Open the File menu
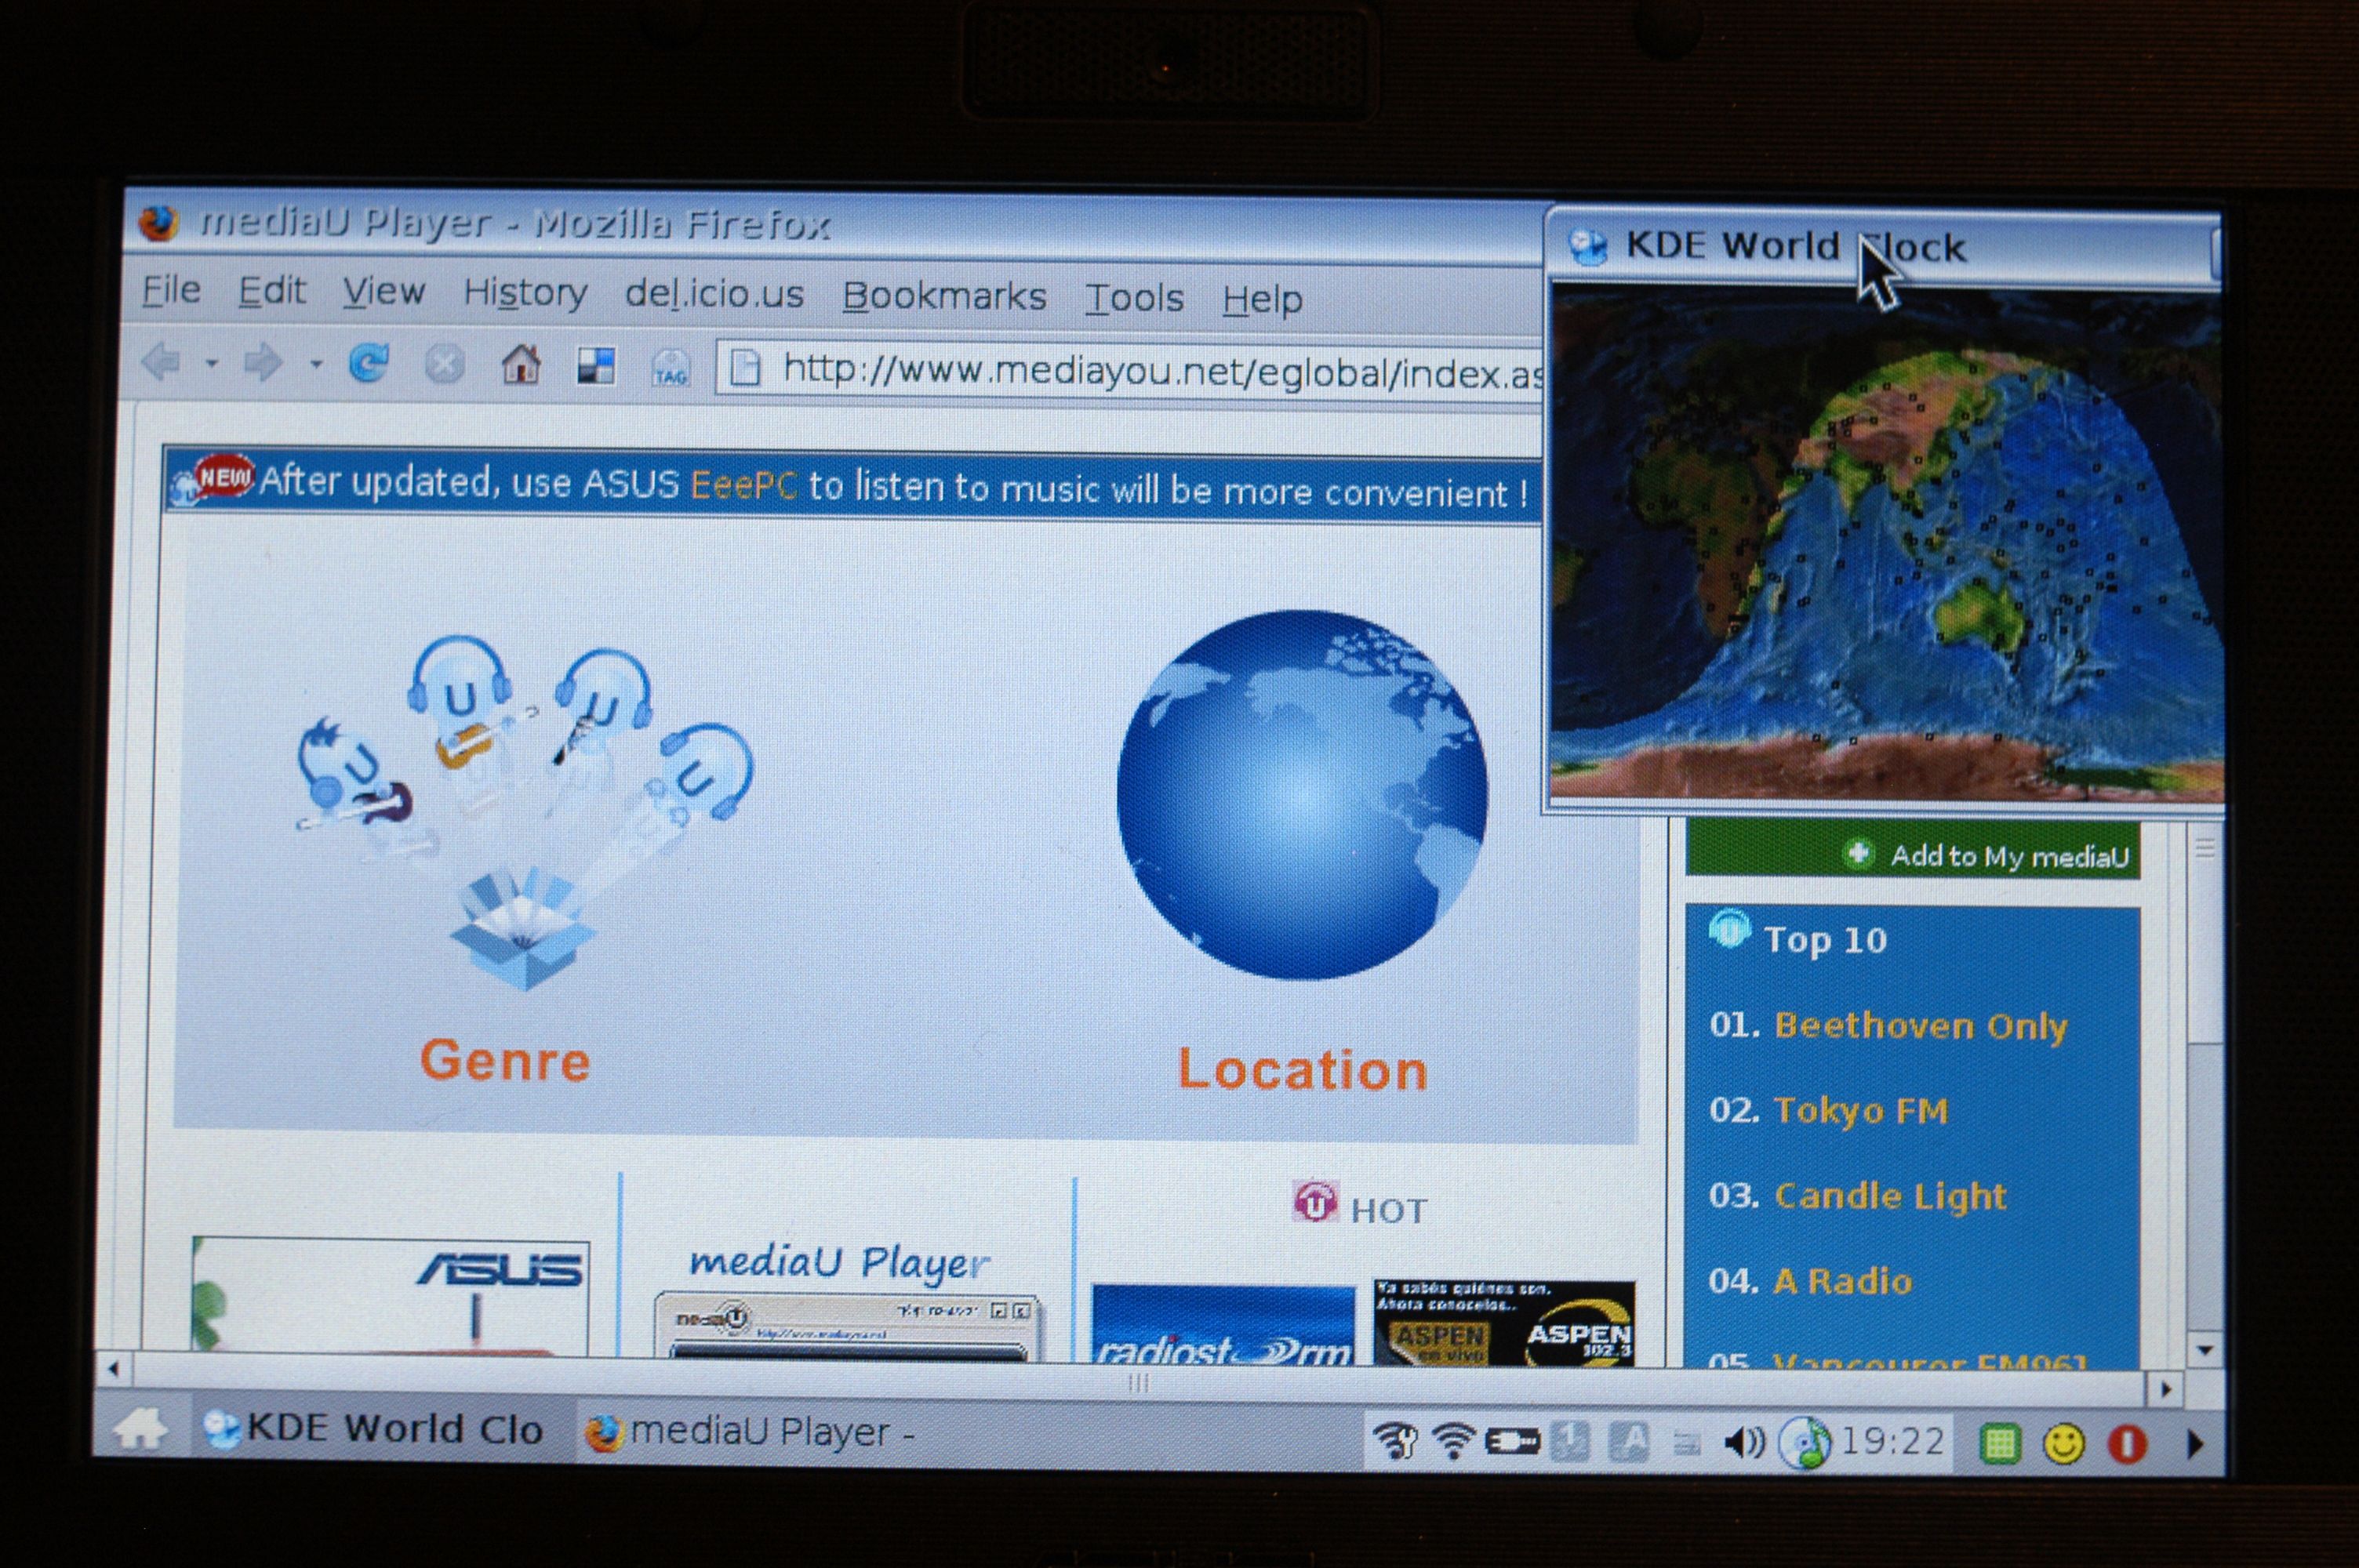 click(171, 291)
